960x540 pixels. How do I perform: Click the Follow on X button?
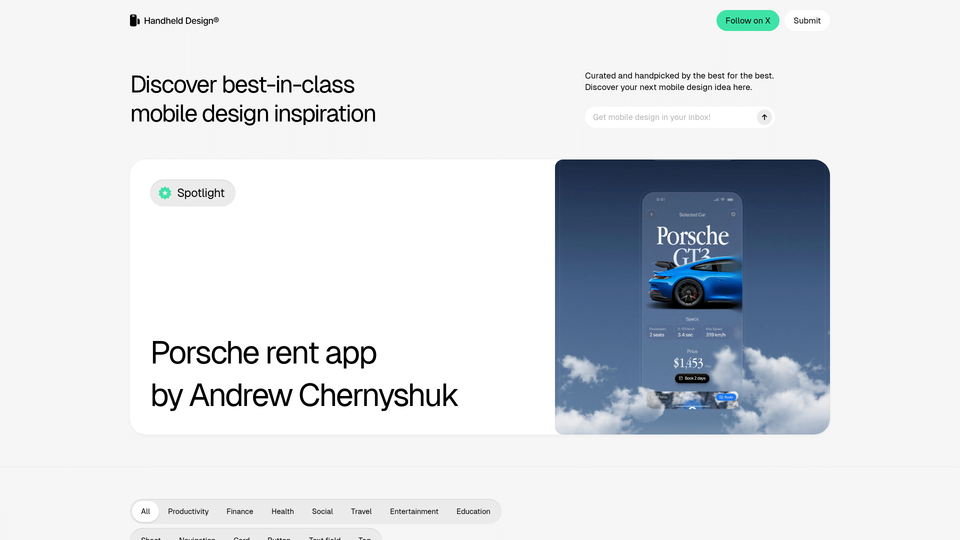tap(748, 21)
